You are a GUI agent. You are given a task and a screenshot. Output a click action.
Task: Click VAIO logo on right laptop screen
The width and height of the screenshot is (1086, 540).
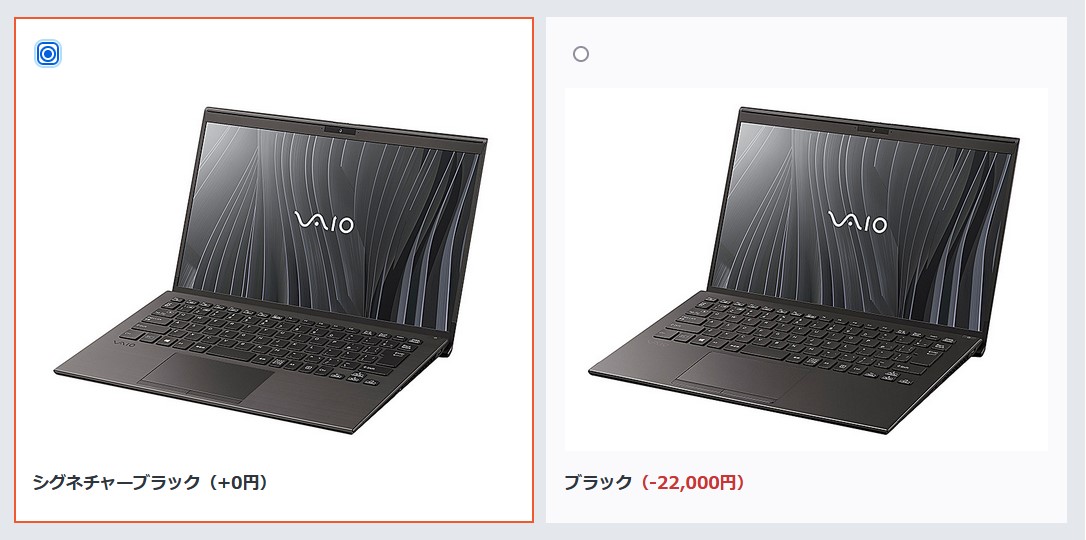858,222
